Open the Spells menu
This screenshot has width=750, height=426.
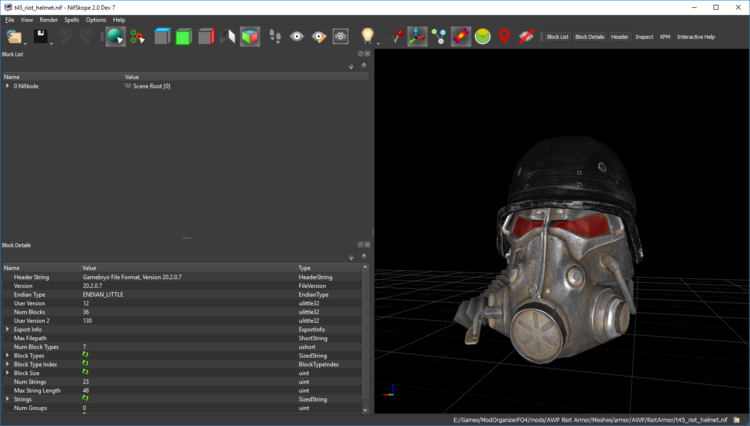coord(71,20)
